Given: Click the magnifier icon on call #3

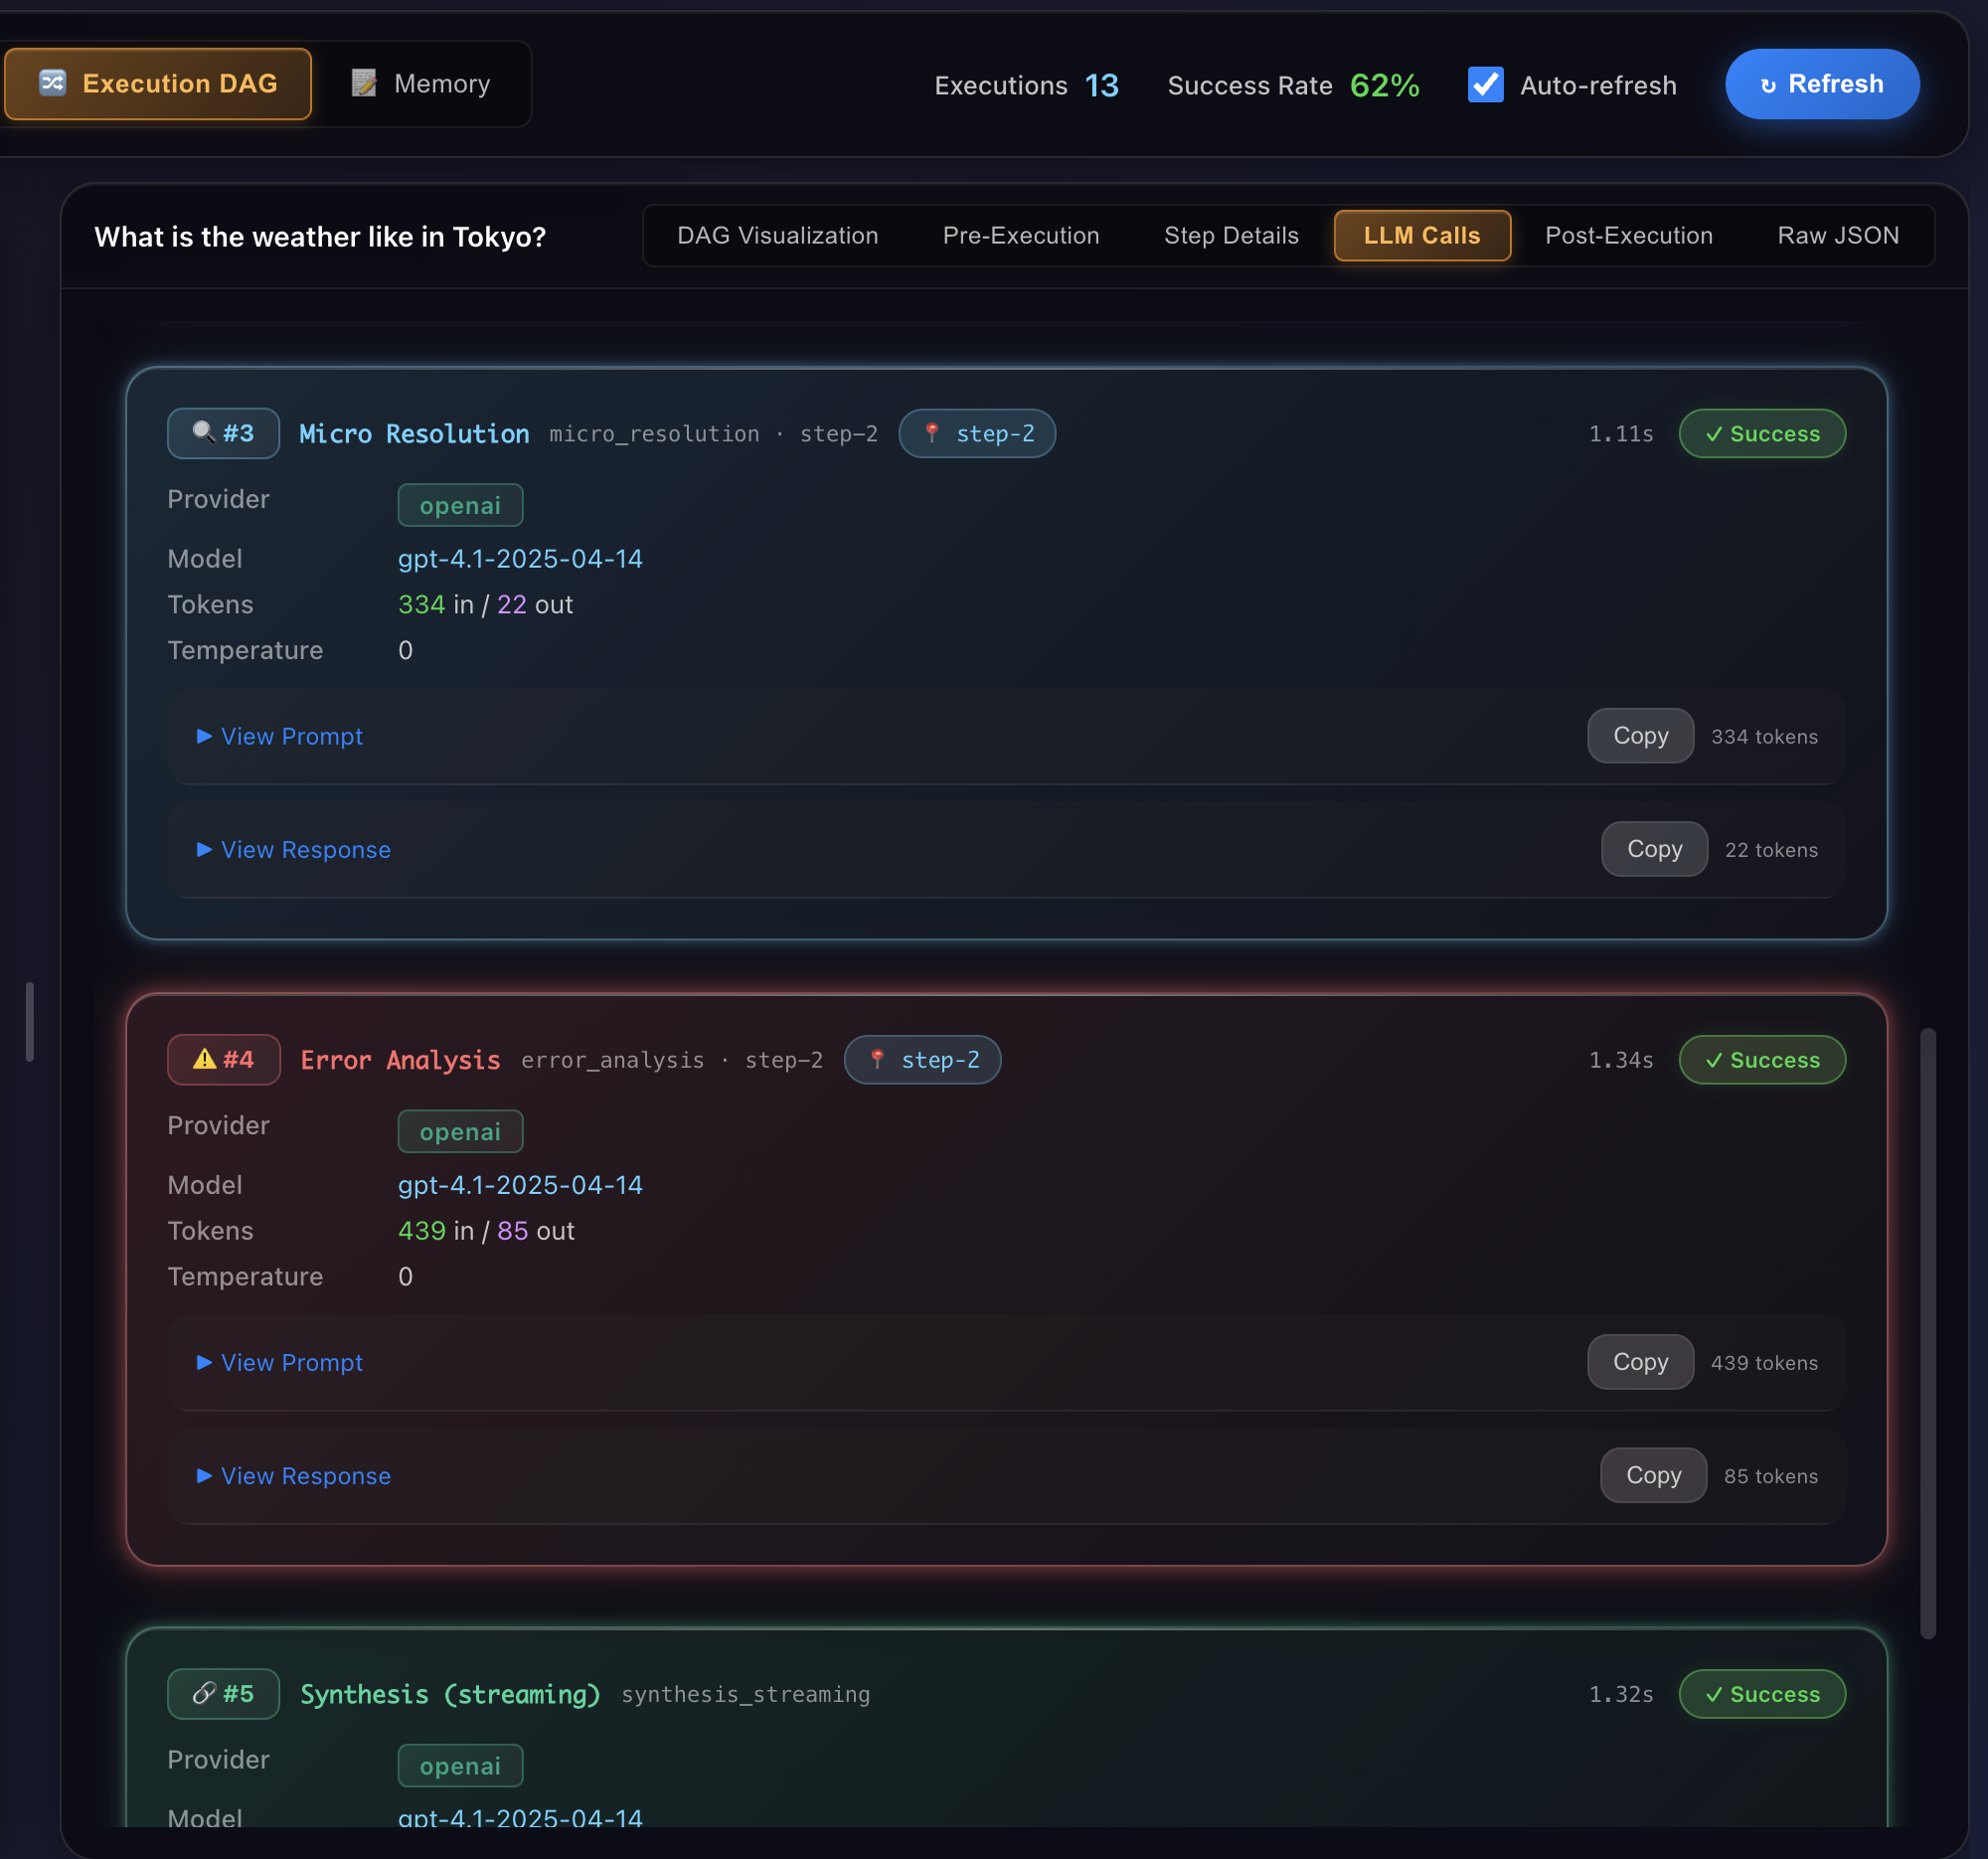Looking at the screenshot, I should pos(203,432).
